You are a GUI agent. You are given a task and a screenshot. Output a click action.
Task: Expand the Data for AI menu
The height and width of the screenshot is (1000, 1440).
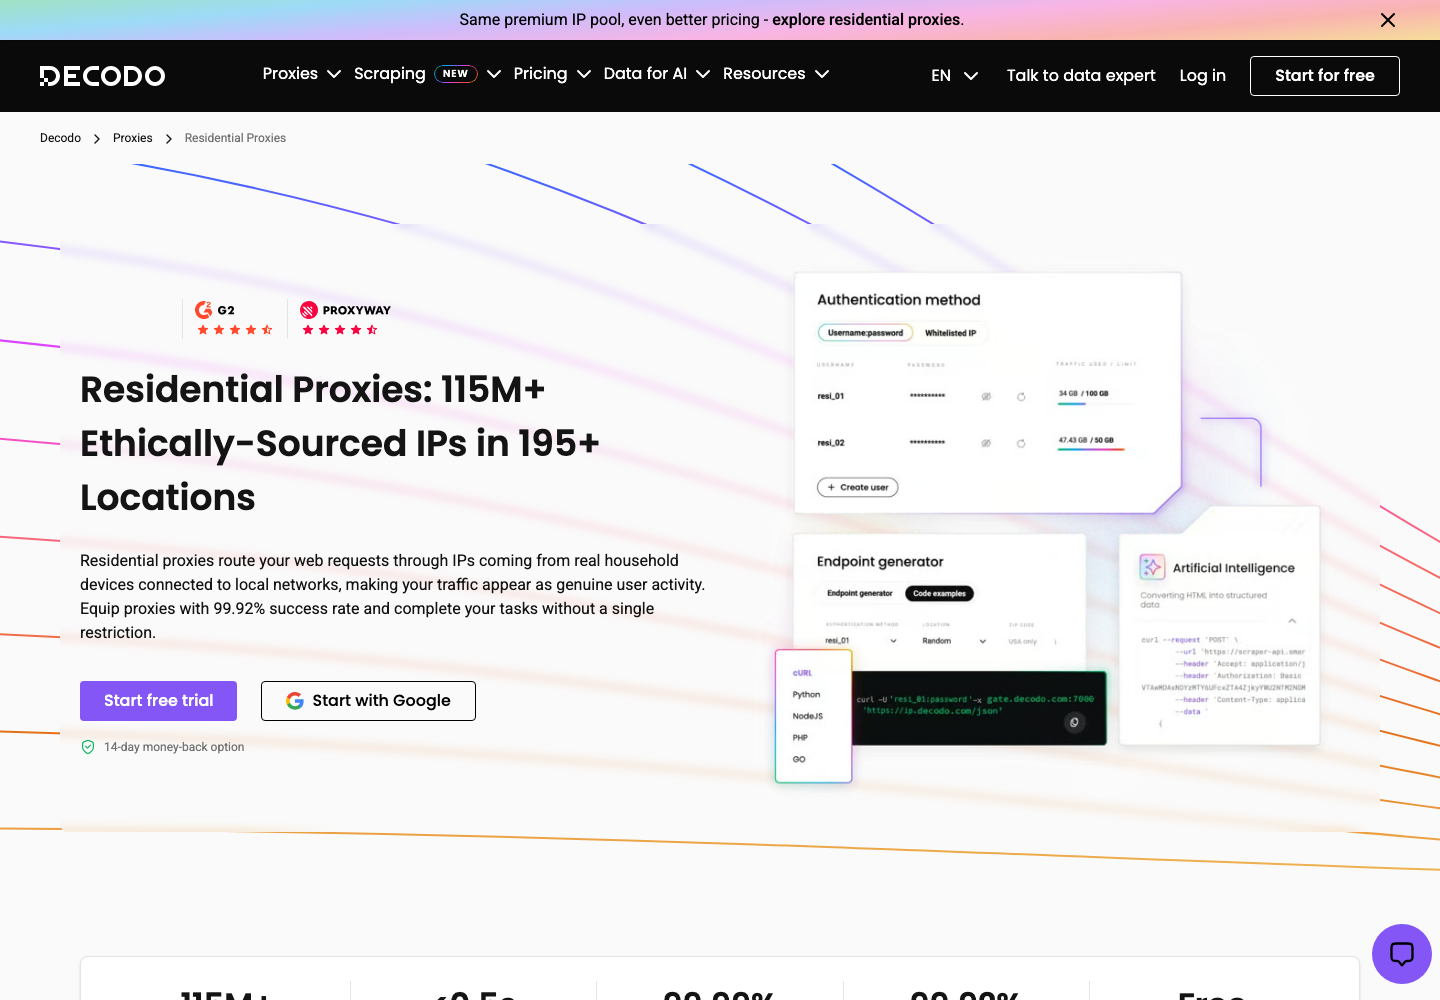pyautogui.click(x=656, y=74)
